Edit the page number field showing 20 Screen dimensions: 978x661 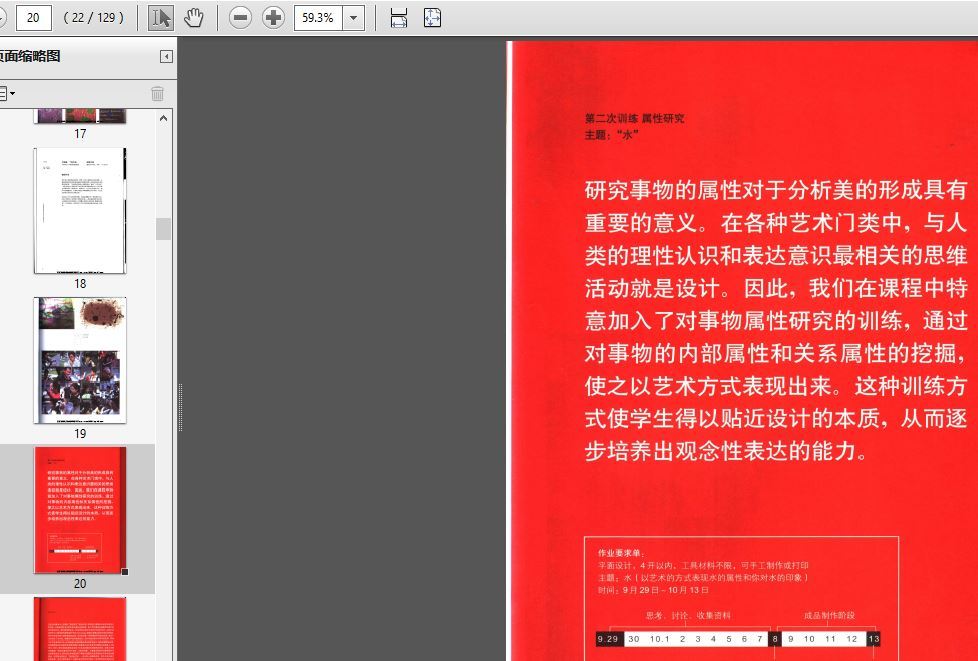click(x=34, y=17)
